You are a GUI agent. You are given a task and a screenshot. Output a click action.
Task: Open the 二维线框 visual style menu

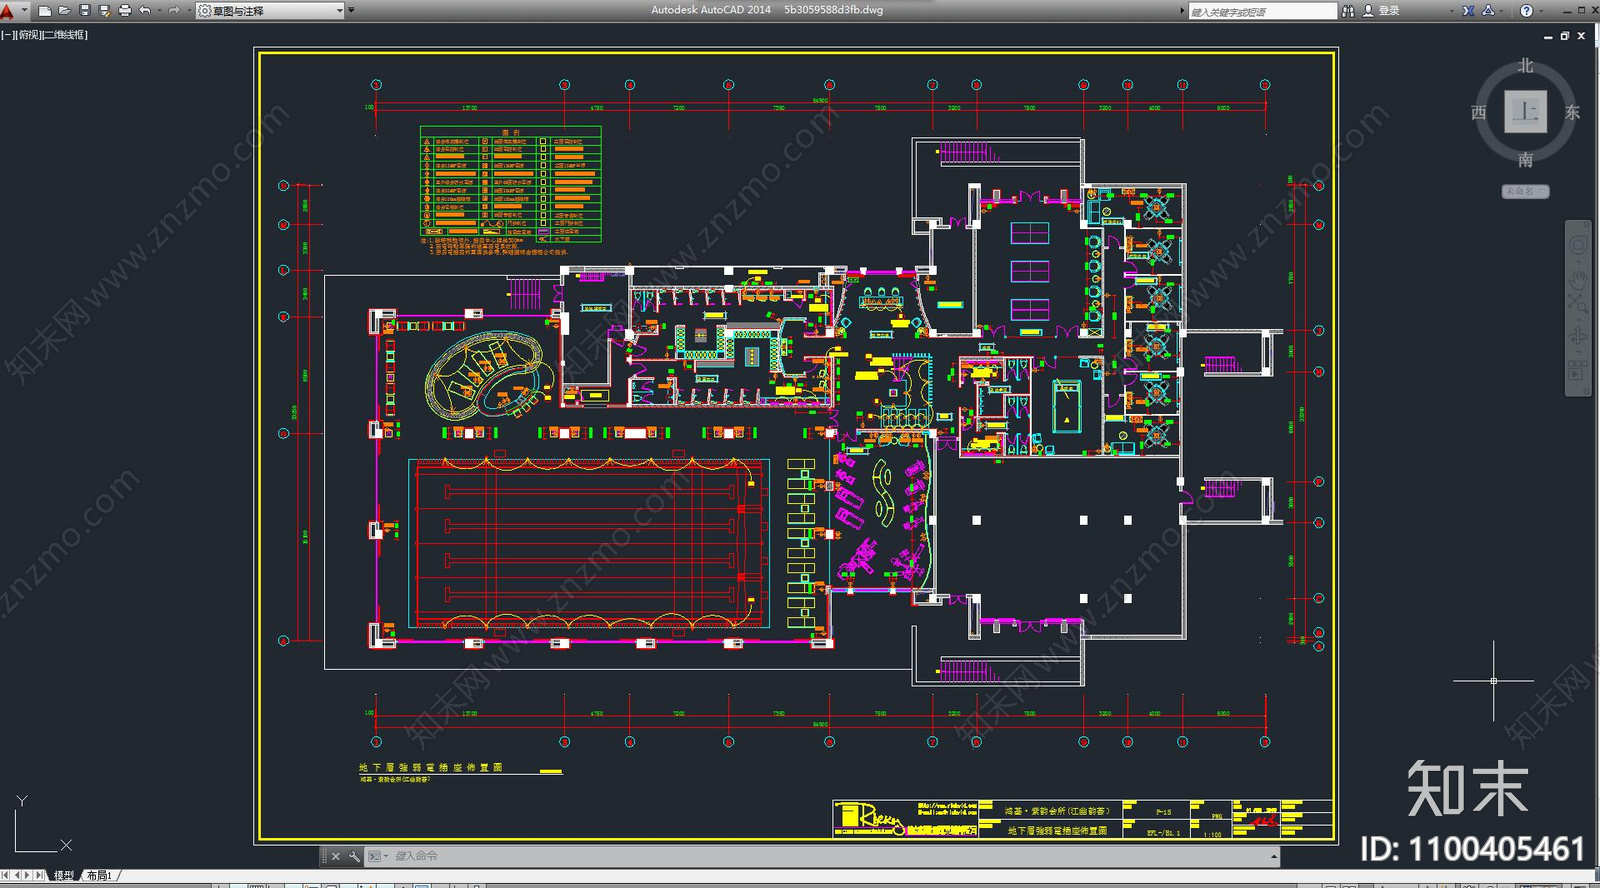65,35
